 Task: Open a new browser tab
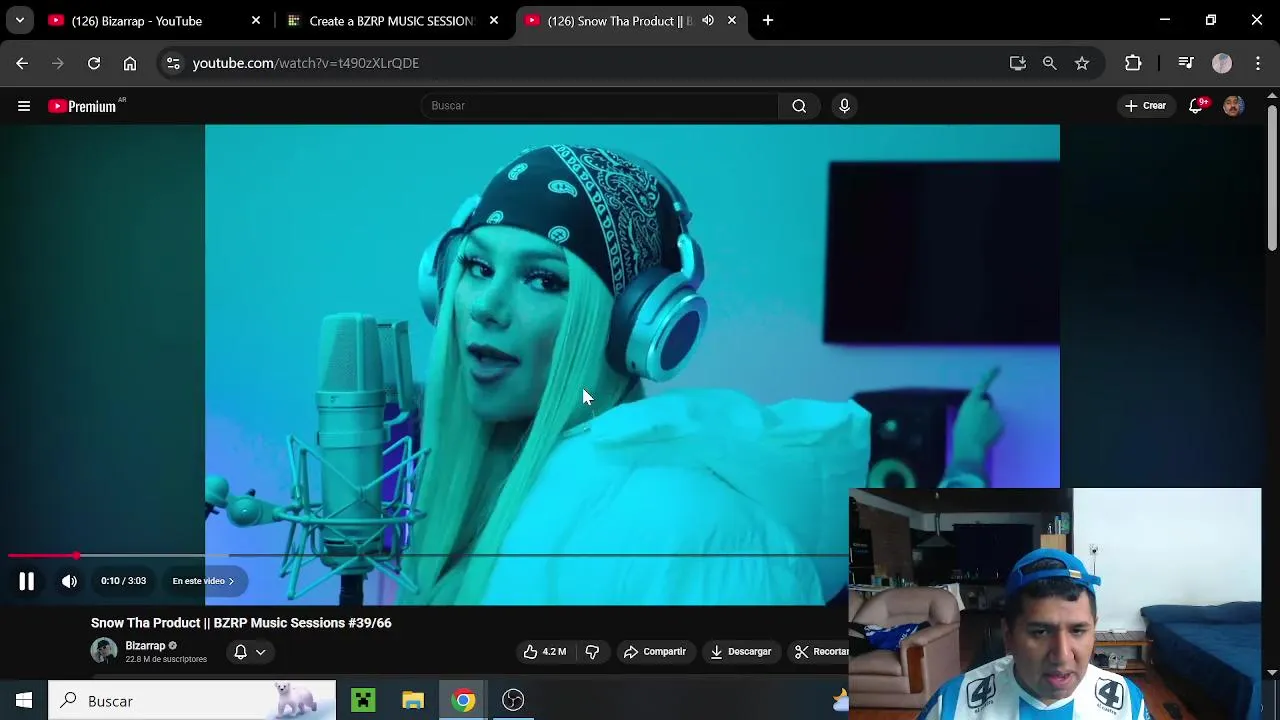pos(768,20)
